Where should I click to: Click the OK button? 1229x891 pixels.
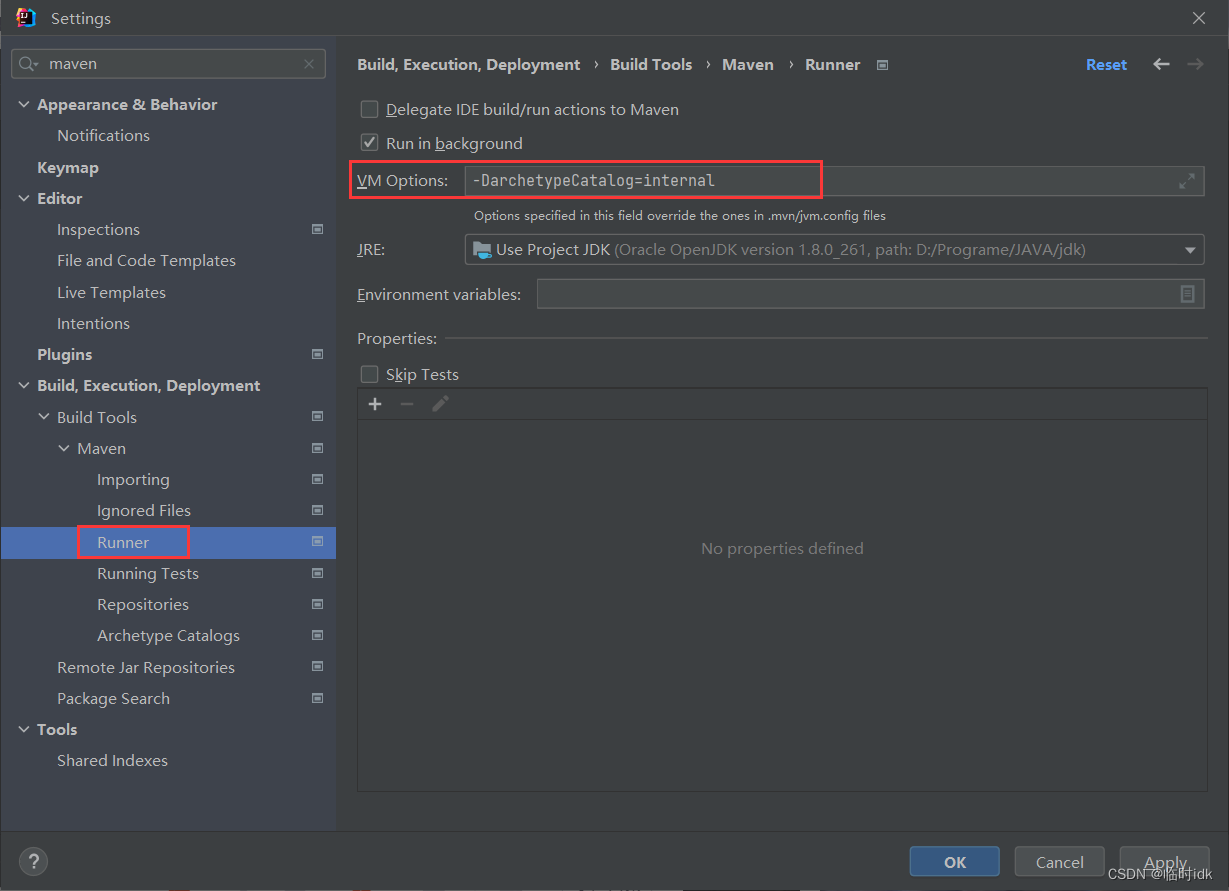click(x=955, y=862)
